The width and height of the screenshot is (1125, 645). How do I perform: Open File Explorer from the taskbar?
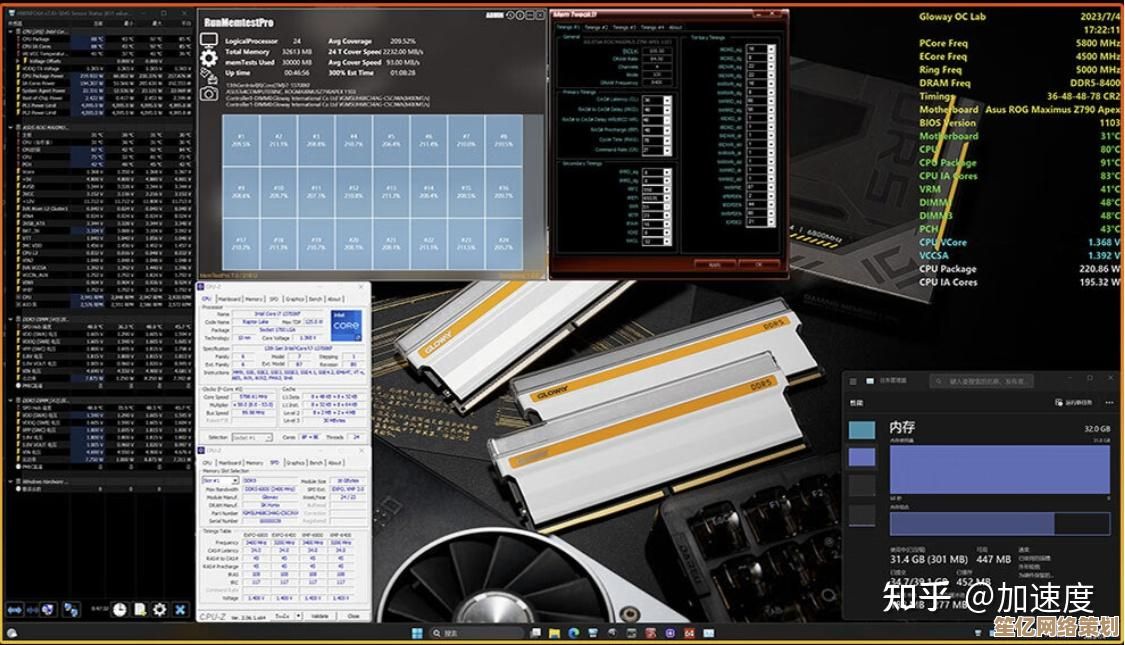point(555,633)
